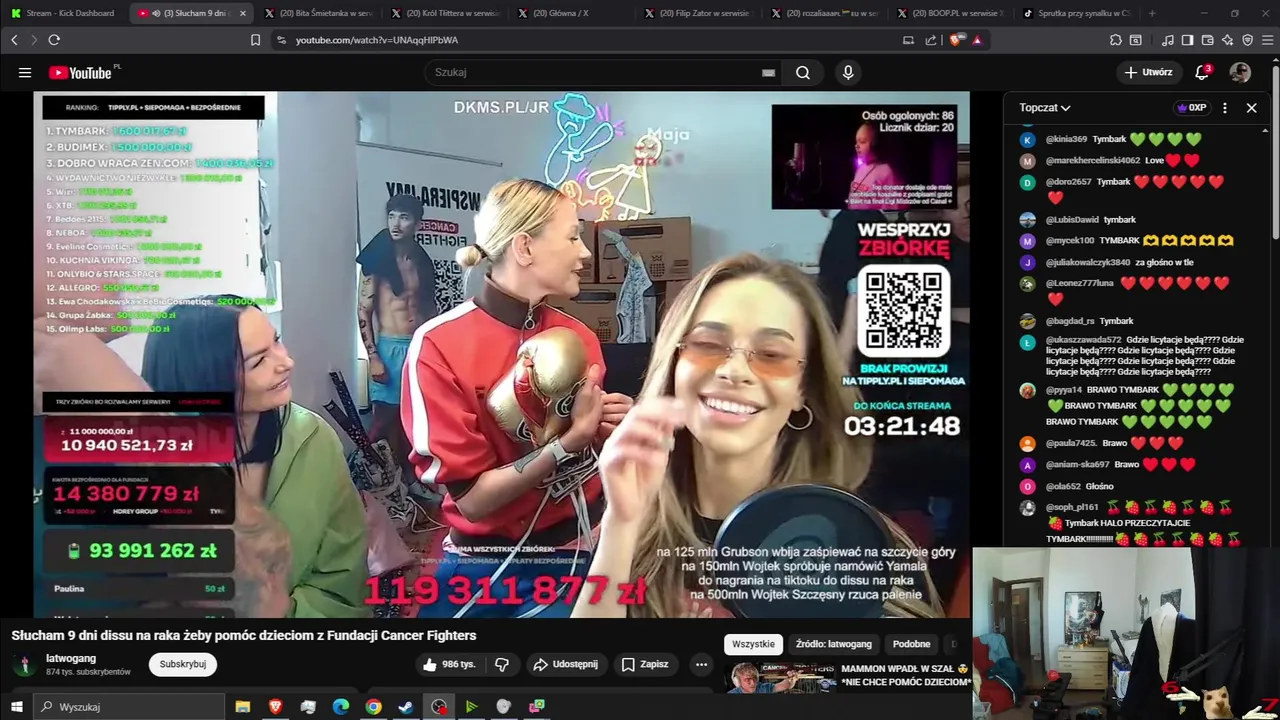The width and height of the screenshot is (1280, 720).
Task: Switch to the Król Tiittera X tab
Action: (445, 13)
